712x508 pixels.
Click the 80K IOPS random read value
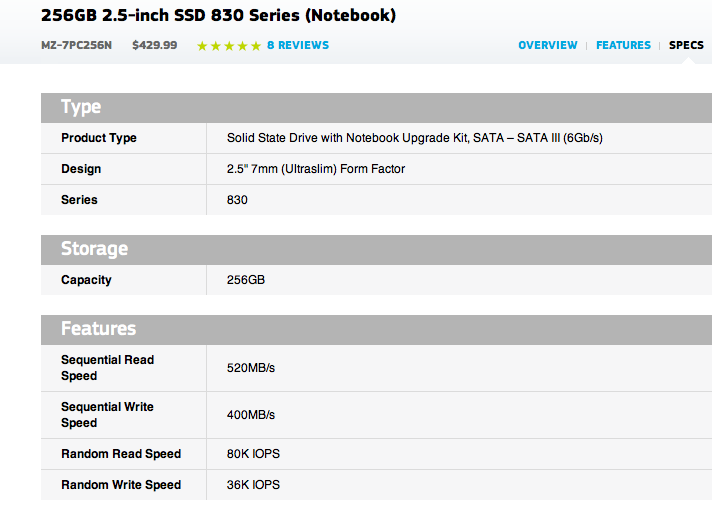tap(253, 454)
